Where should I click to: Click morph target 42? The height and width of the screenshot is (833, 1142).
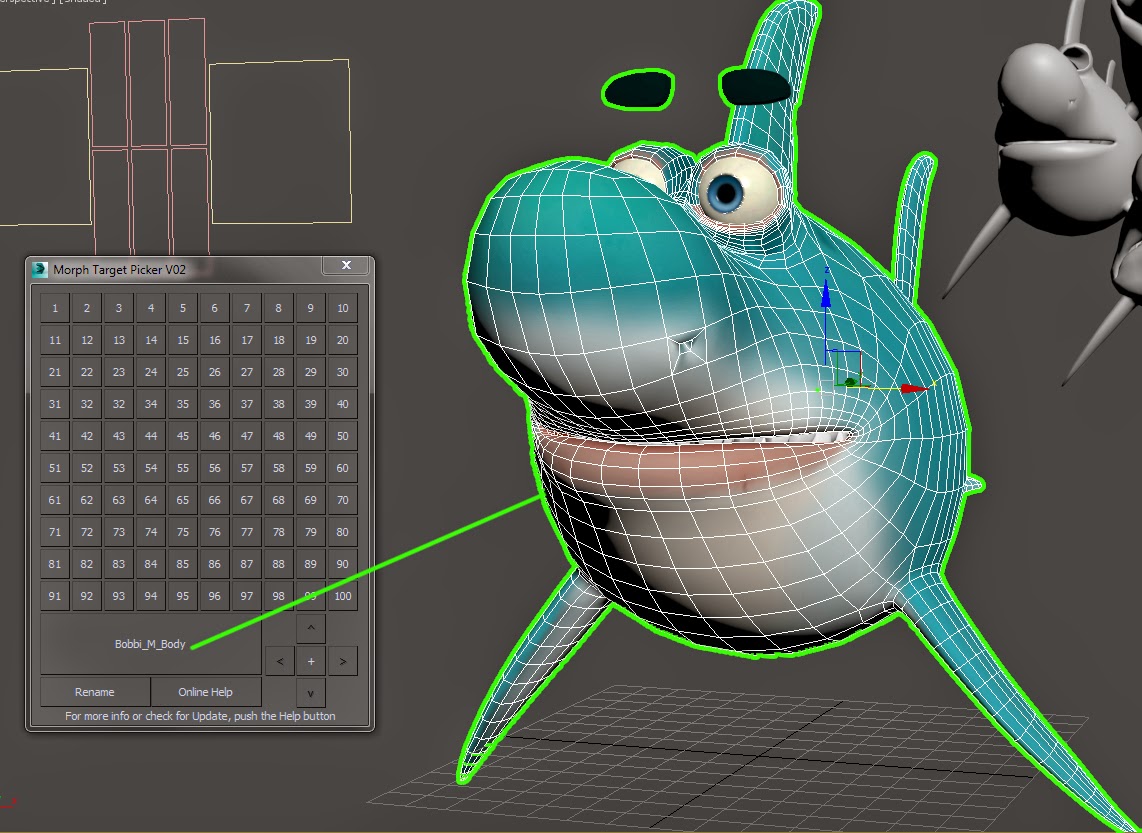coord(87,436)
